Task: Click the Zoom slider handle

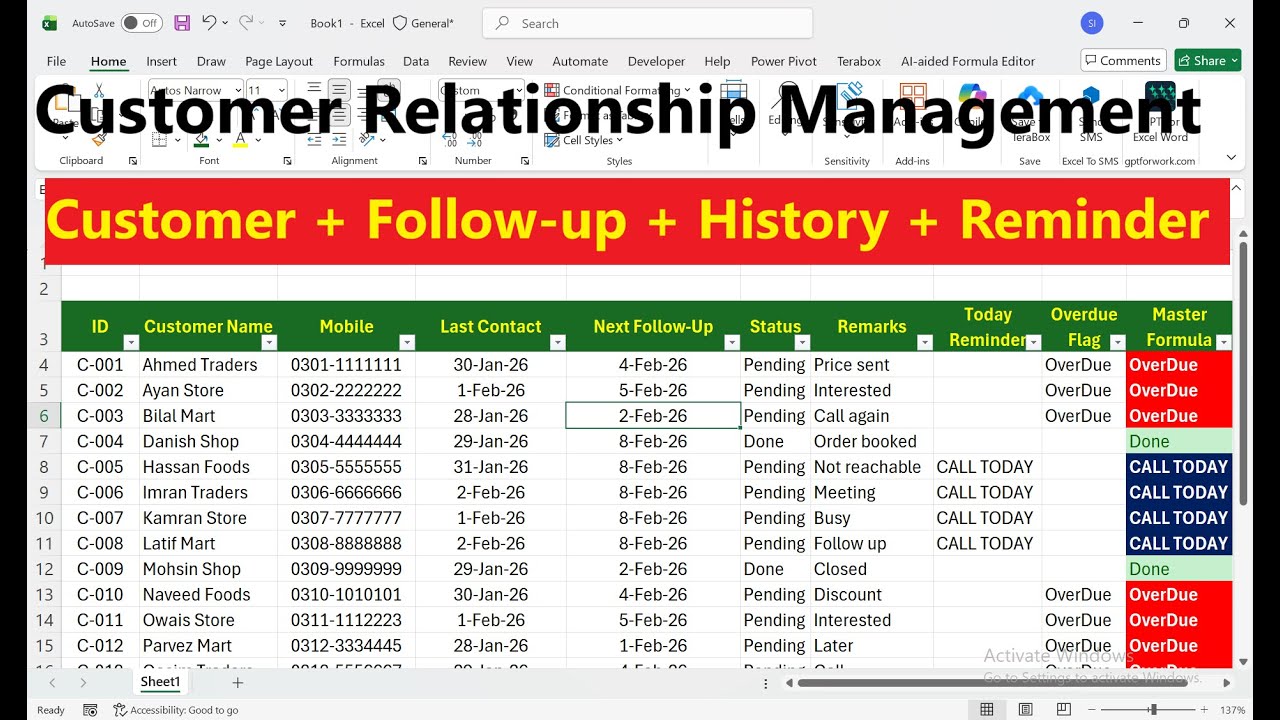Action: [x=1153, y=710]
